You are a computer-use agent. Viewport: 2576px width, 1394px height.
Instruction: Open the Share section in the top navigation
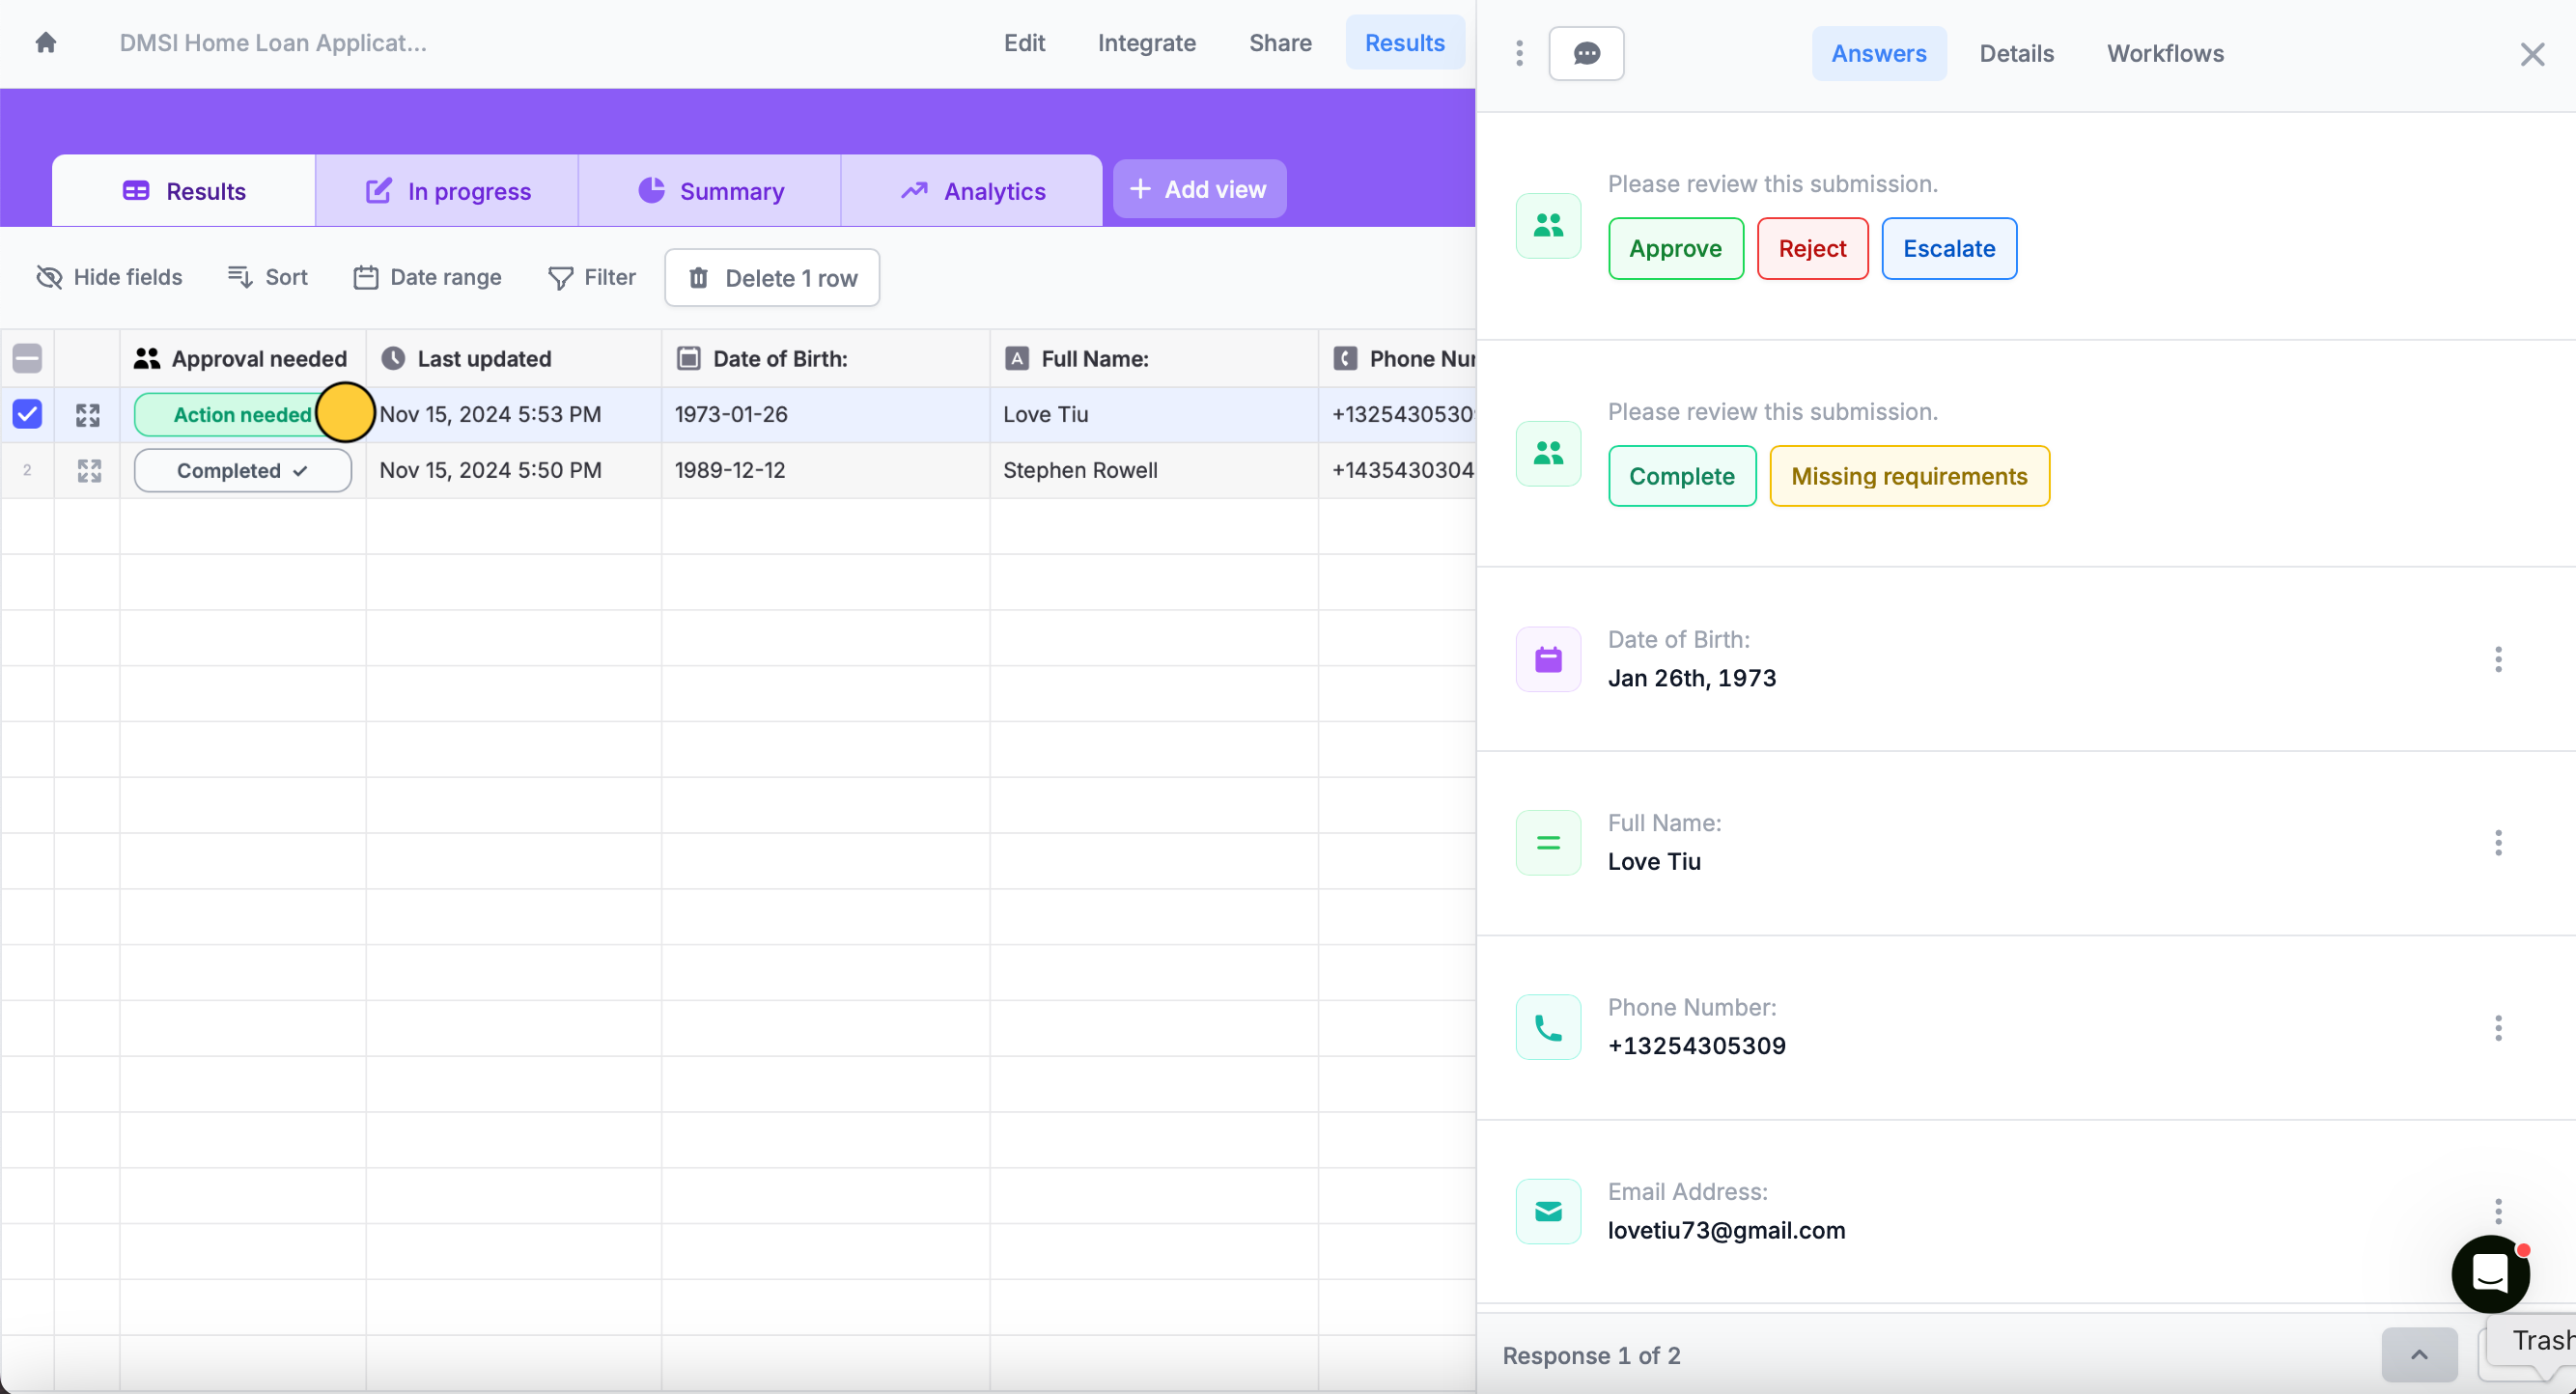(x=1280, y=43)
